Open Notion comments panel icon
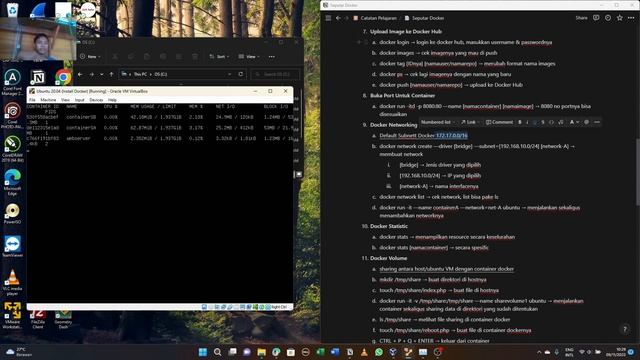The image size is (640, 360). (x=596, y=18)
